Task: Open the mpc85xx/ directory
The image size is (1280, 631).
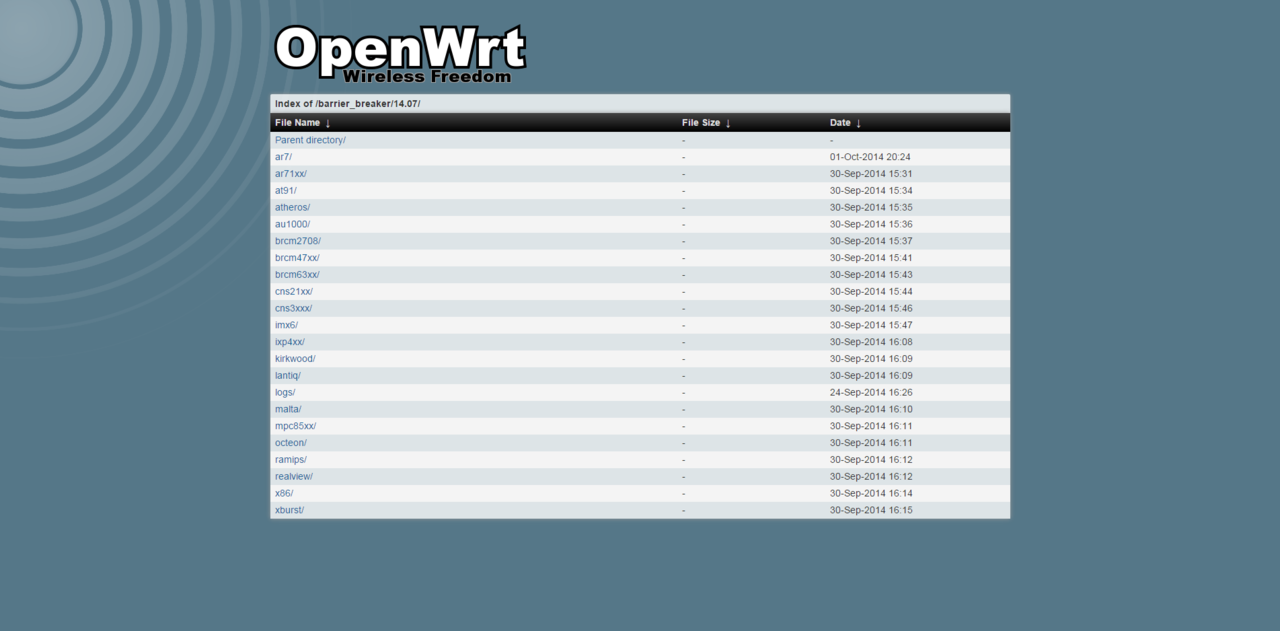Action: (296, 426)
